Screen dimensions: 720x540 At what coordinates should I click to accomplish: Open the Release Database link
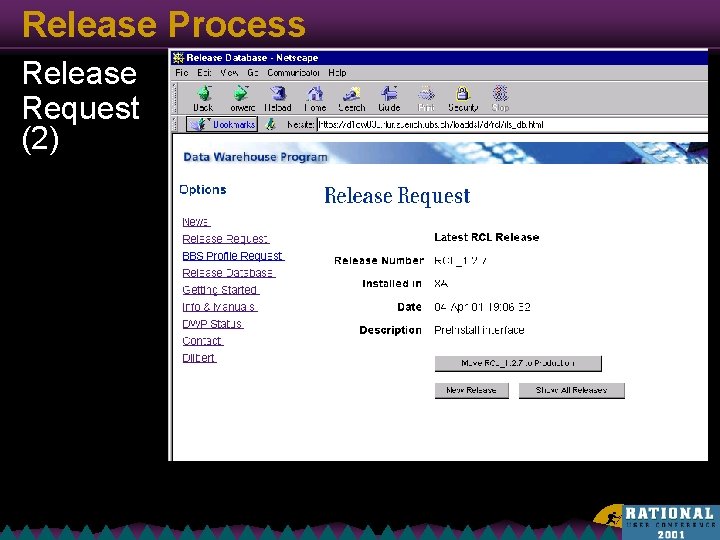[x=229, y=273]
